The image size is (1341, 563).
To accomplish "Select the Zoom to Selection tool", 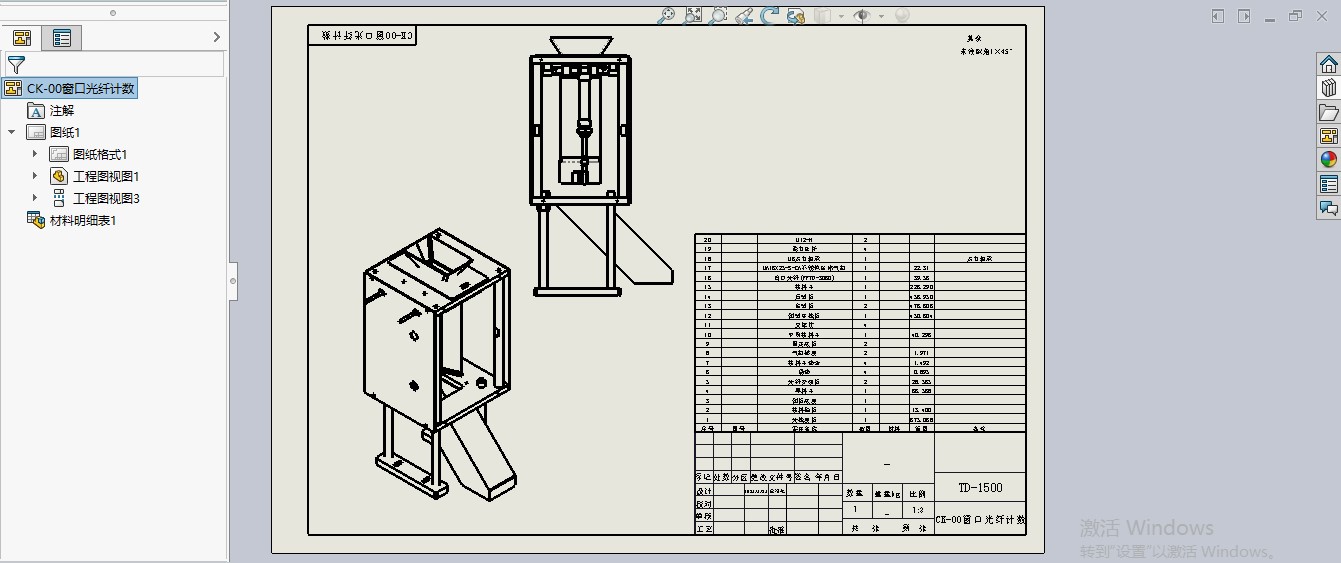I will click(x=718, y=15).
